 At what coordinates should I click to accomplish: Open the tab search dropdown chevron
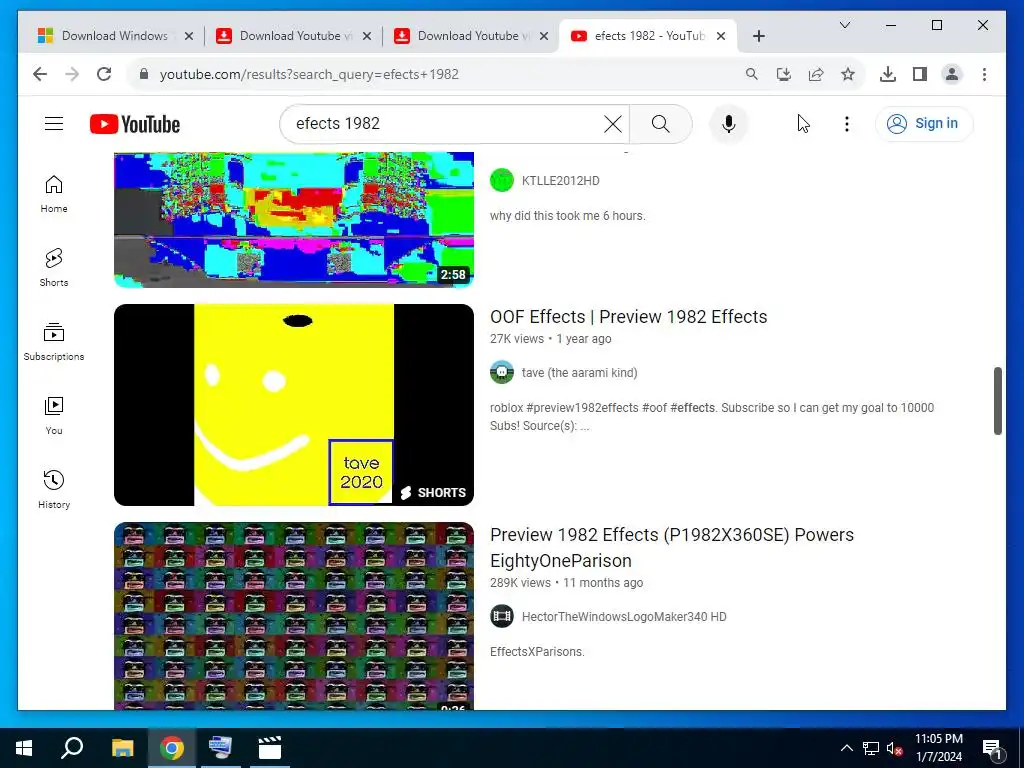[844, 25]
